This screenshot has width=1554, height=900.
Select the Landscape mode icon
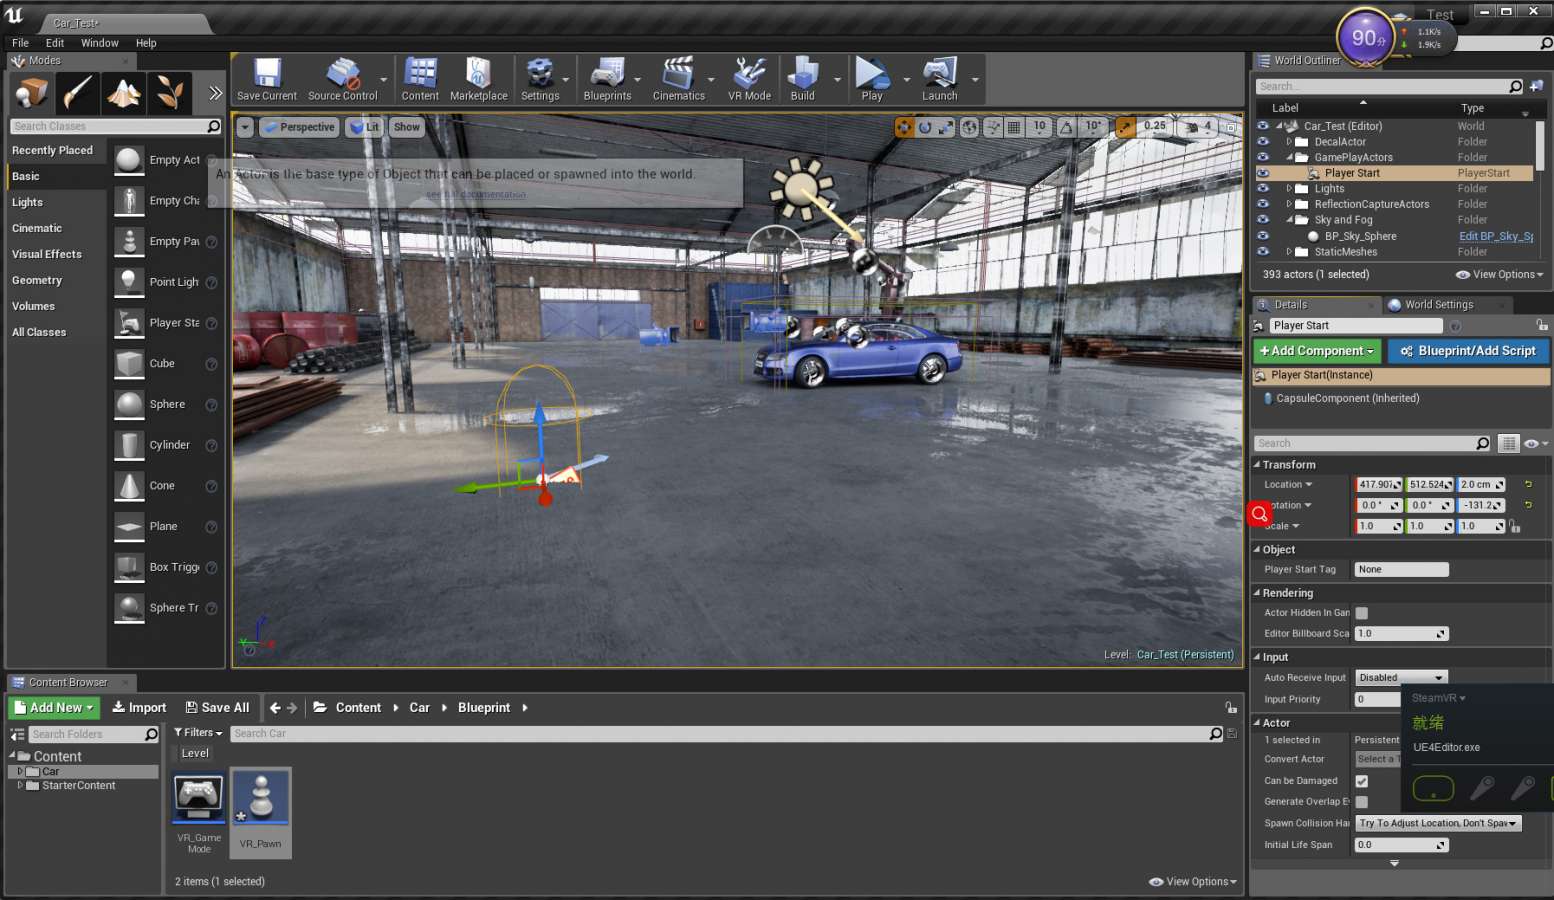[123, 94]
